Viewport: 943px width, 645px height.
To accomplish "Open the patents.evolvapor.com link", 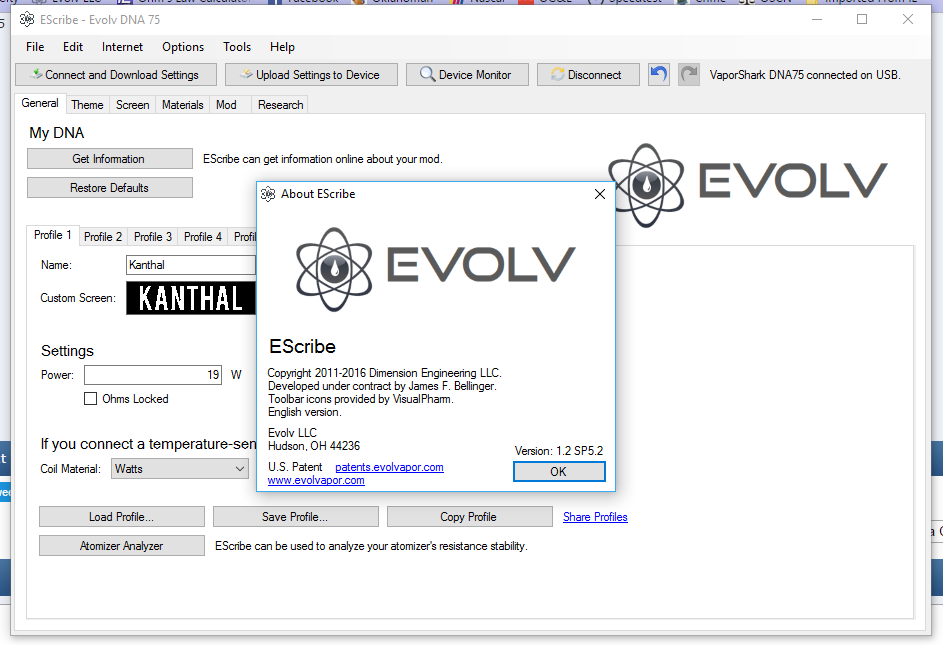I will (x=389, y=467).
